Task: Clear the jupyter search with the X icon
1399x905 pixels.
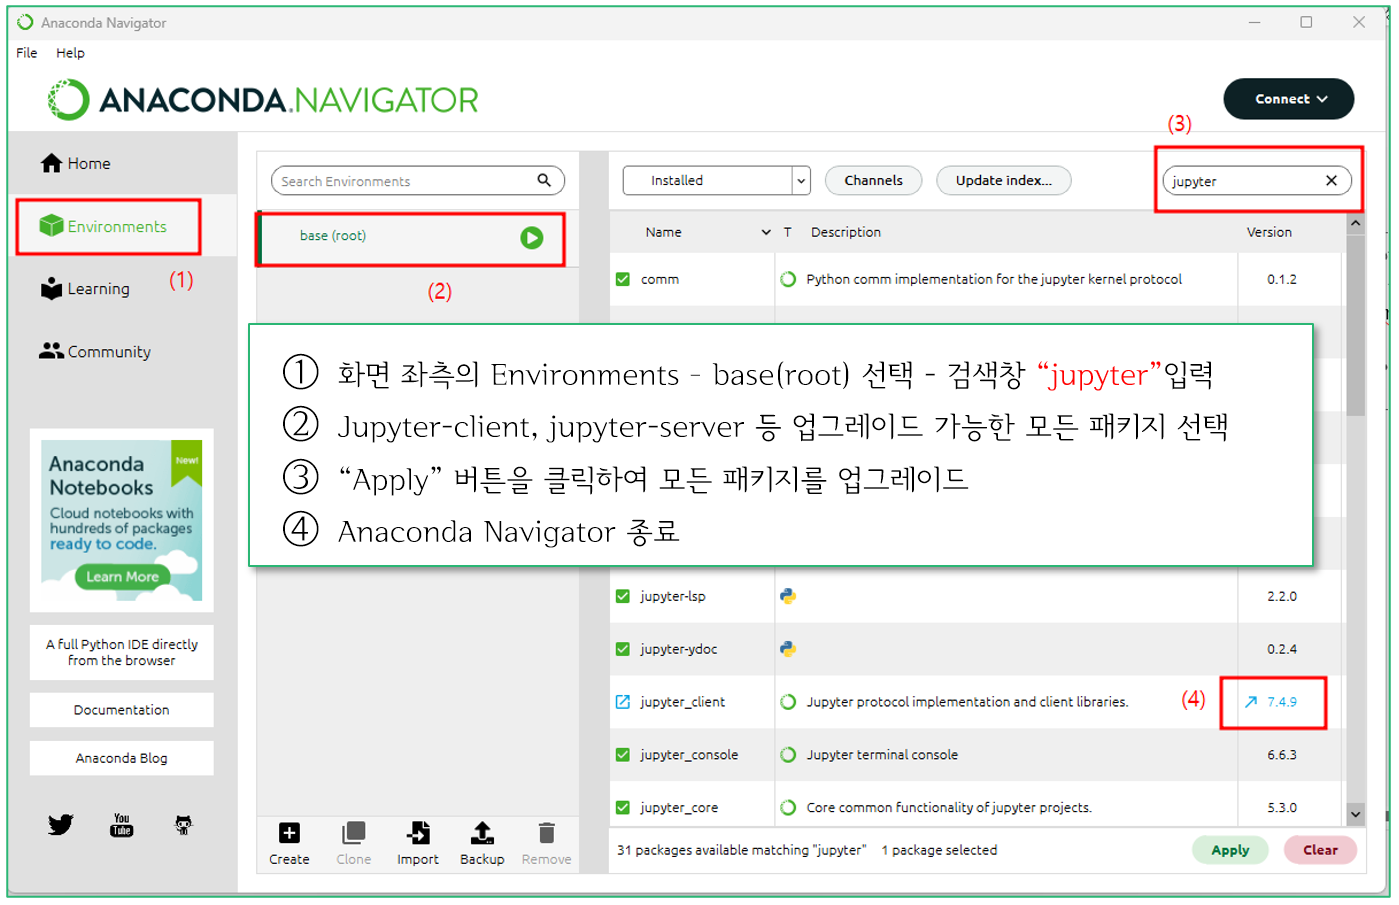Action: coord(1331,181)
